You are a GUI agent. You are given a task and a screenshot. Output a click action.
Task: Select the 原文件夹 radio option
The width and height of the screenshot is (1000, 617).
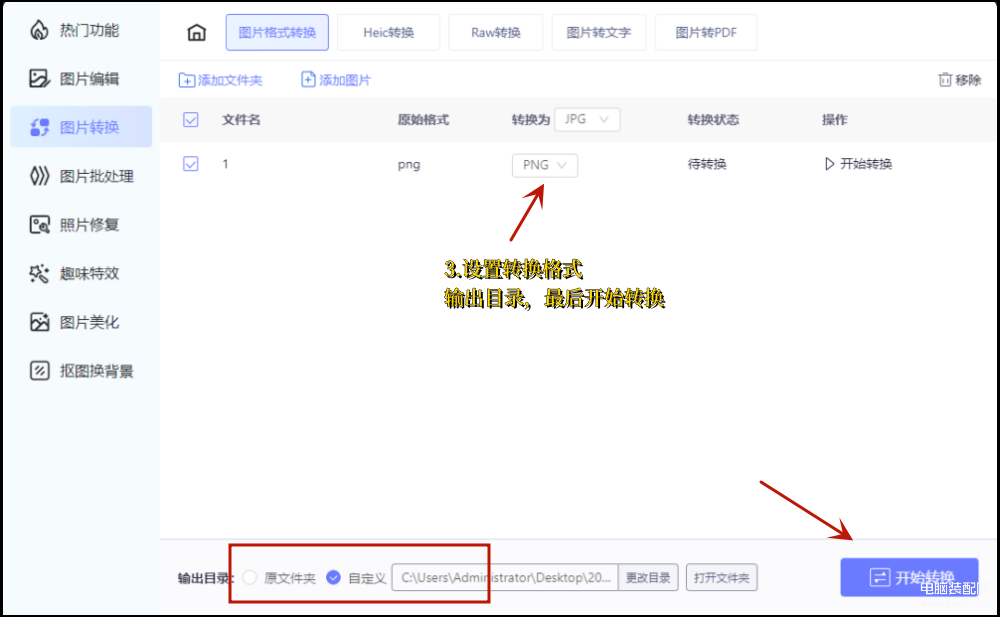click(x=250, y=577)
